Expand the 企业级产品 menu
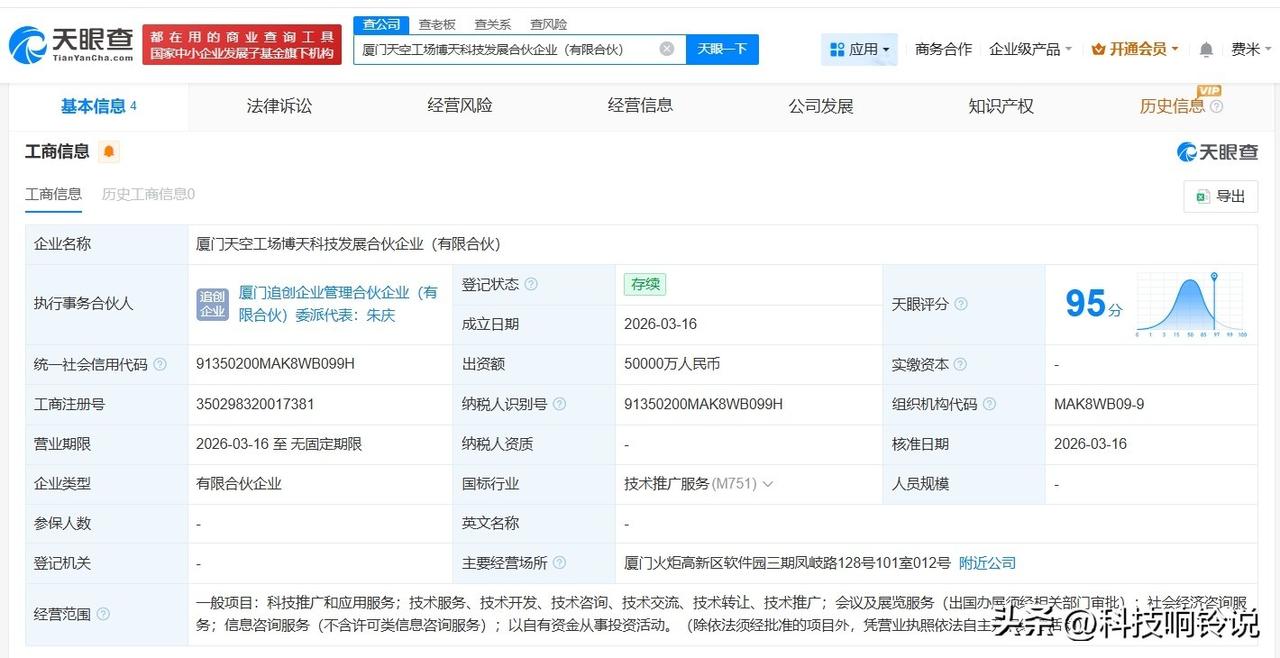1280x658 pixels. (x=1030, y=49)
